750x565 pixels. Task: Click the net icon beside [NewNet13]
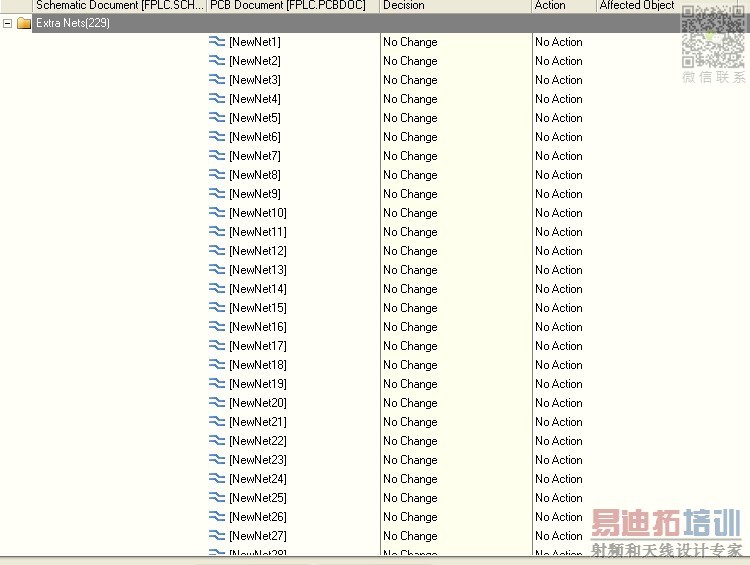pos(217,270)
